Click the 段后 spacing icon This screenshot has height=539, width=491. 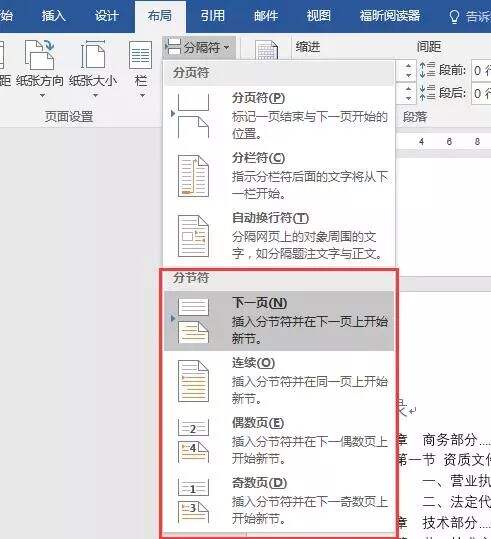pyautogui.click(x=427, y=92)
